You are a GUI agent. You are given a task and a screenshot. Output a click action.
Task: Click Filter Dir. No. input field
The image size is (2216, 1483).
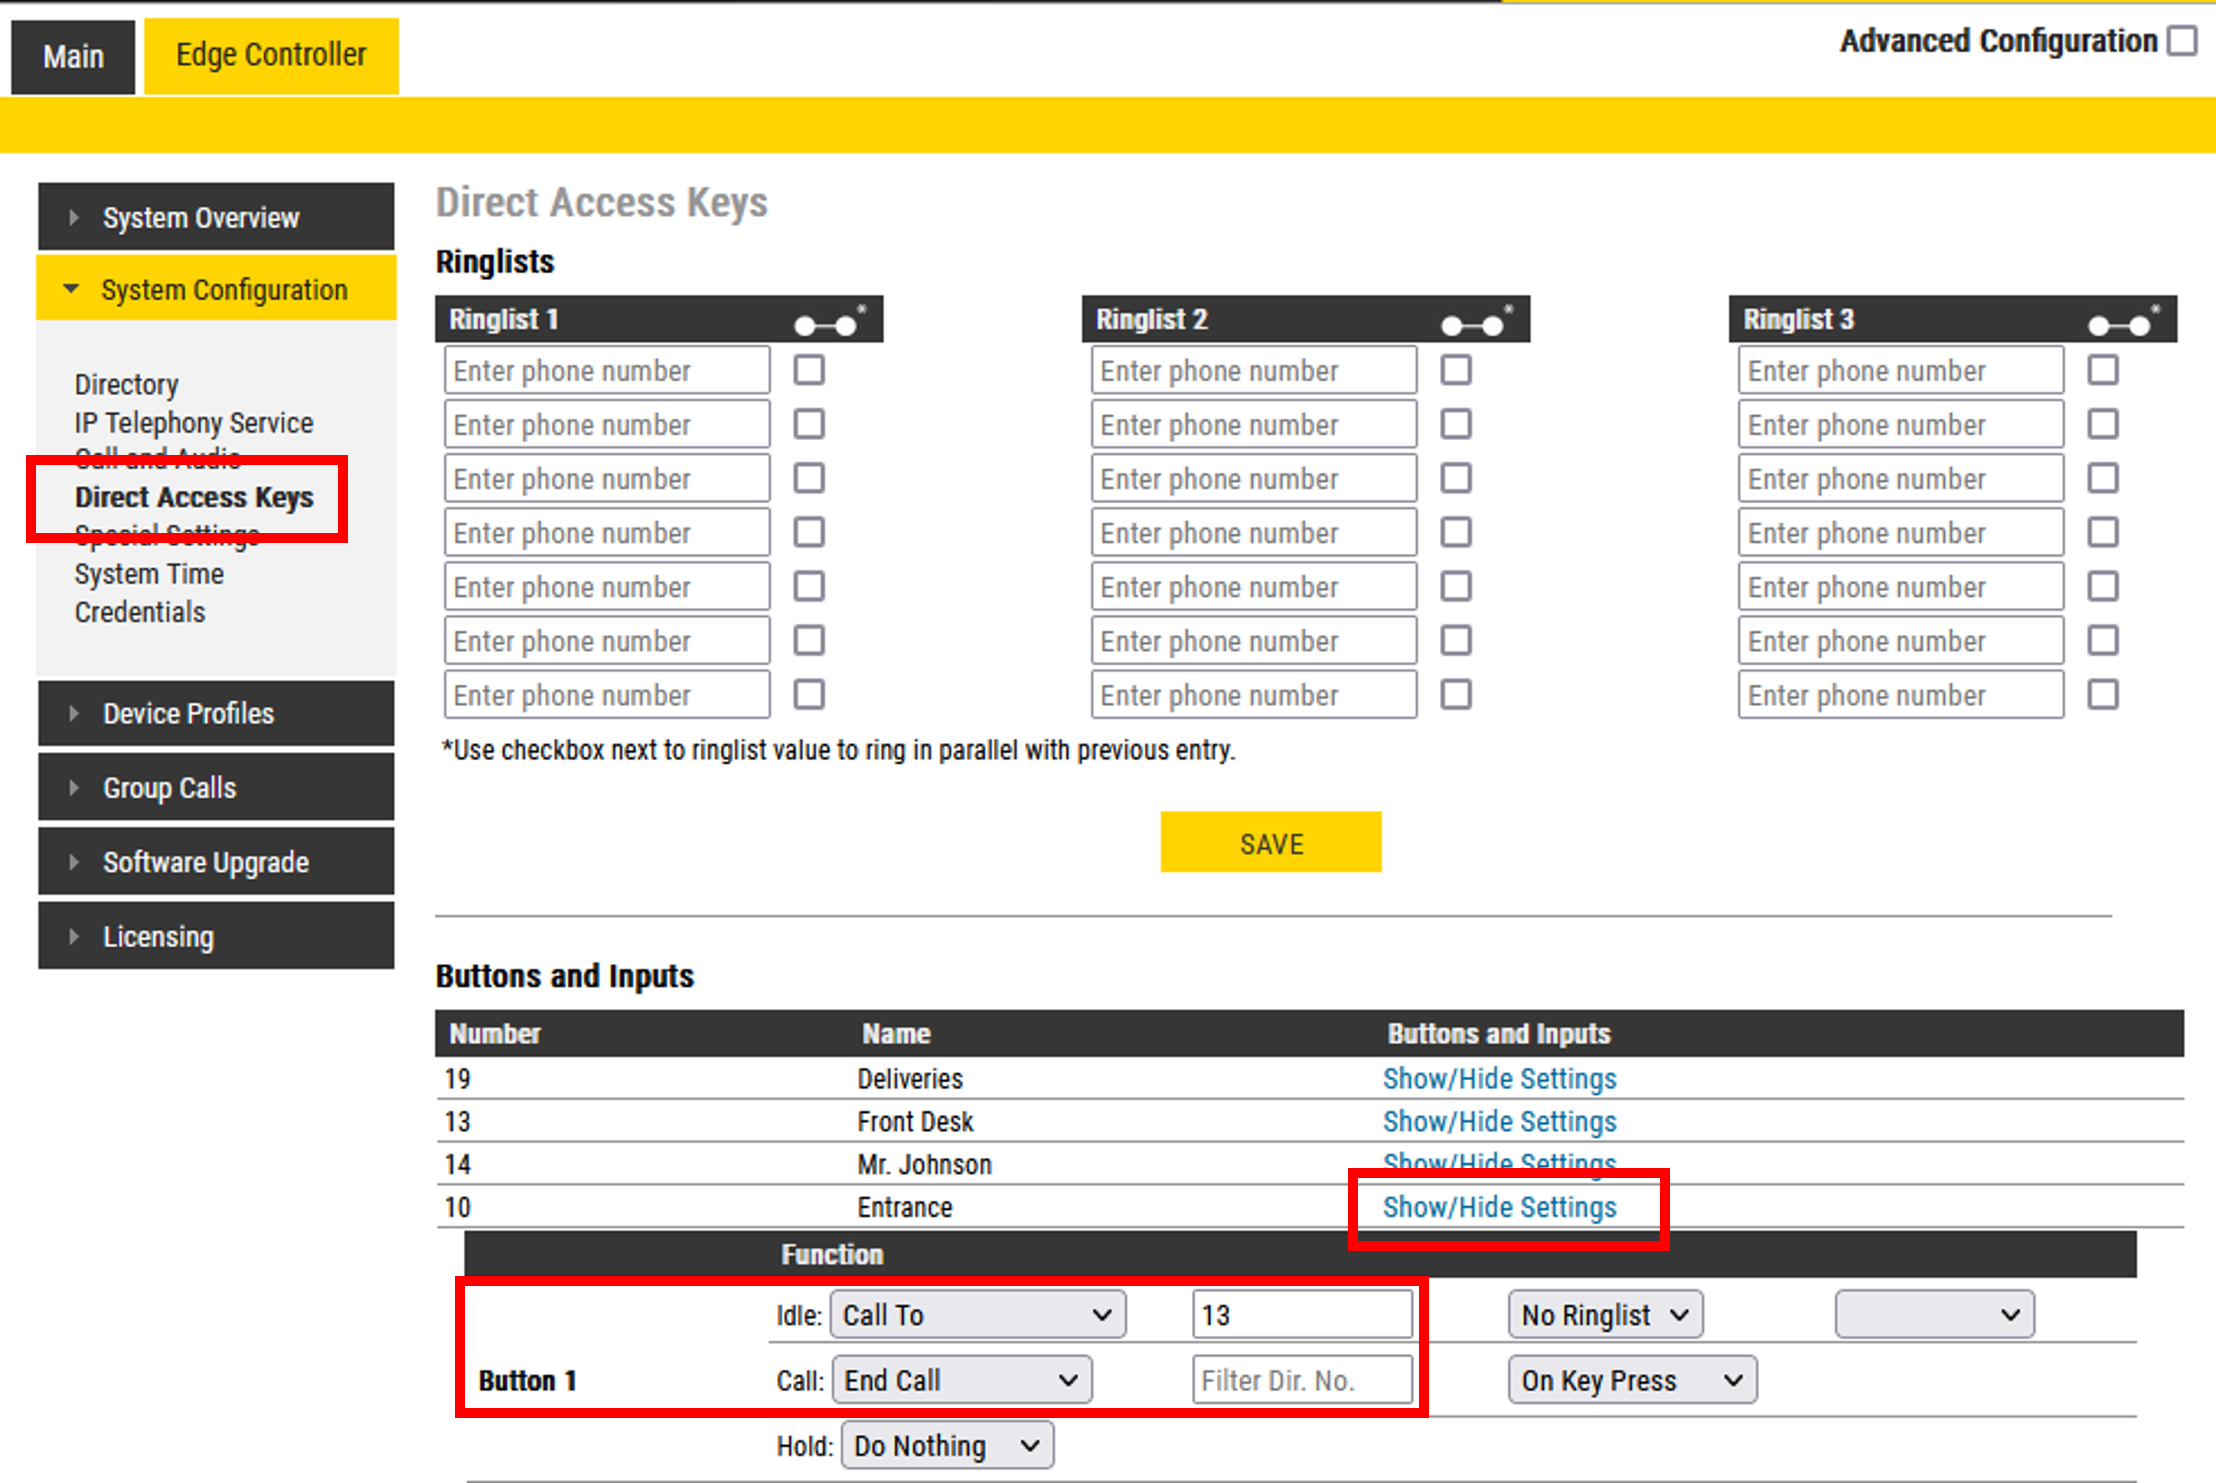pyautogui.click(x=1301, y=1380)
